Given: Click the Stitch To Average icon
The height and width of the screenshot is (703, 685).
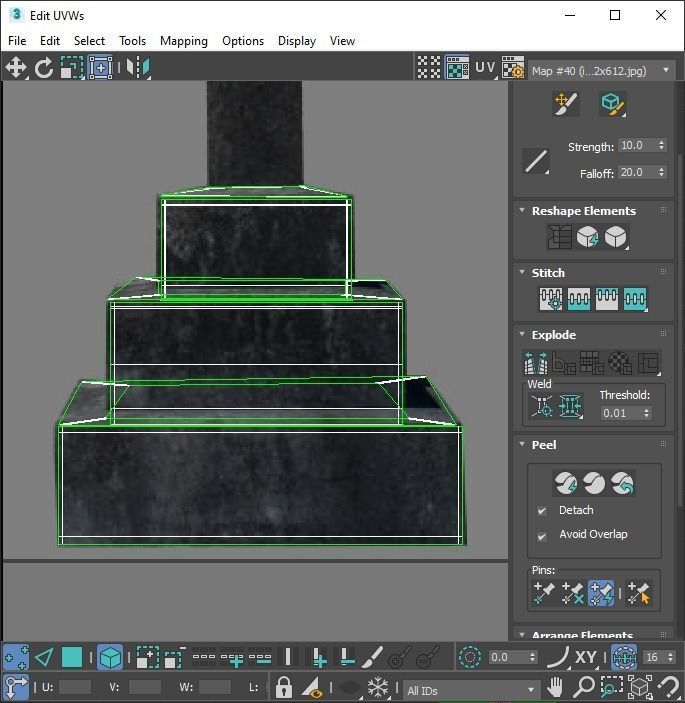Looking at the screenshot, I should (x=579, y=299).
